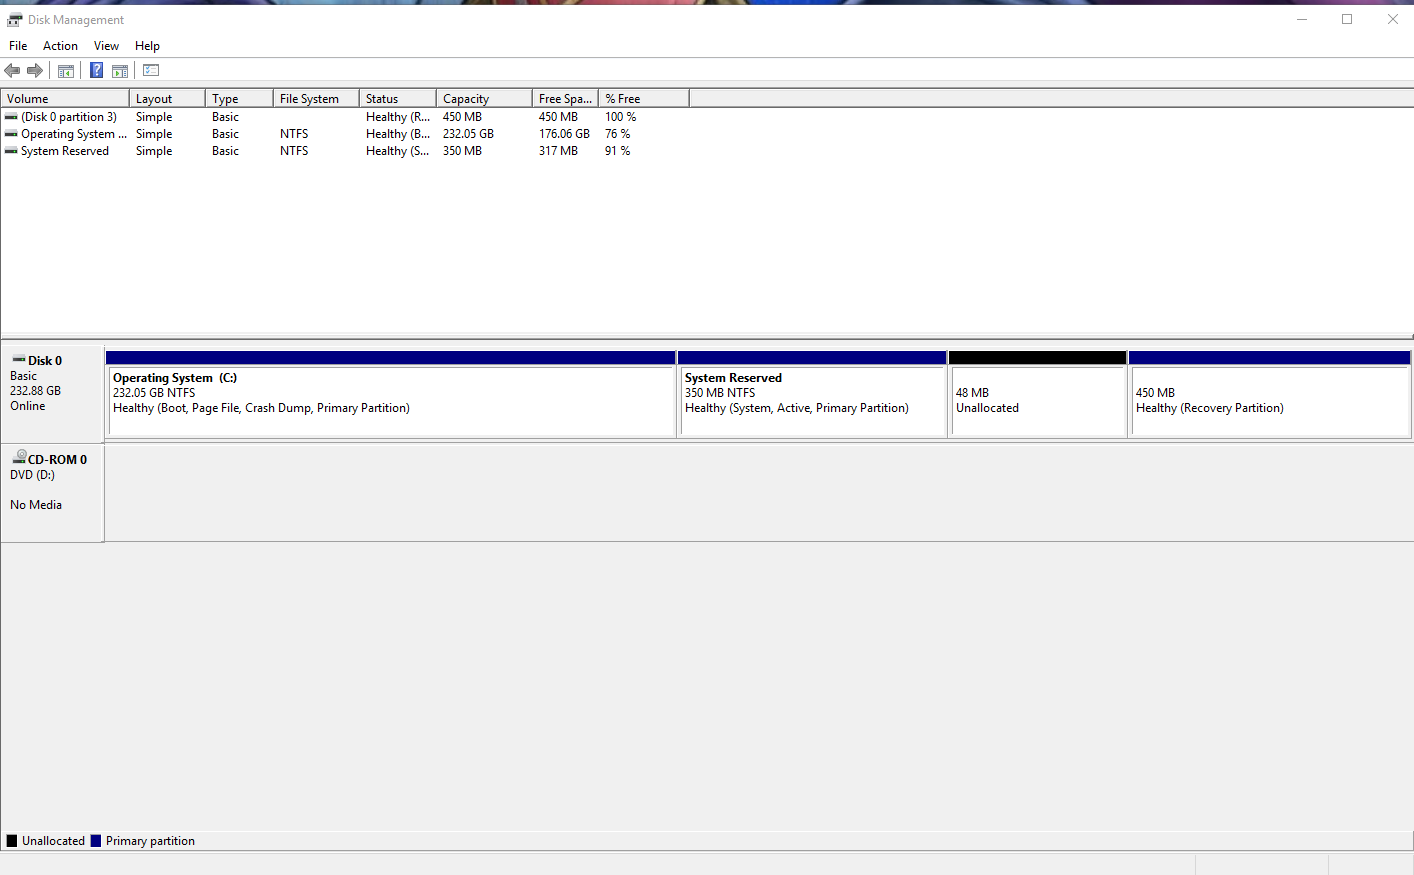Viewport: 1414px width, 875px height.
Task: Open the File menu
Action: tap(18, 46)
